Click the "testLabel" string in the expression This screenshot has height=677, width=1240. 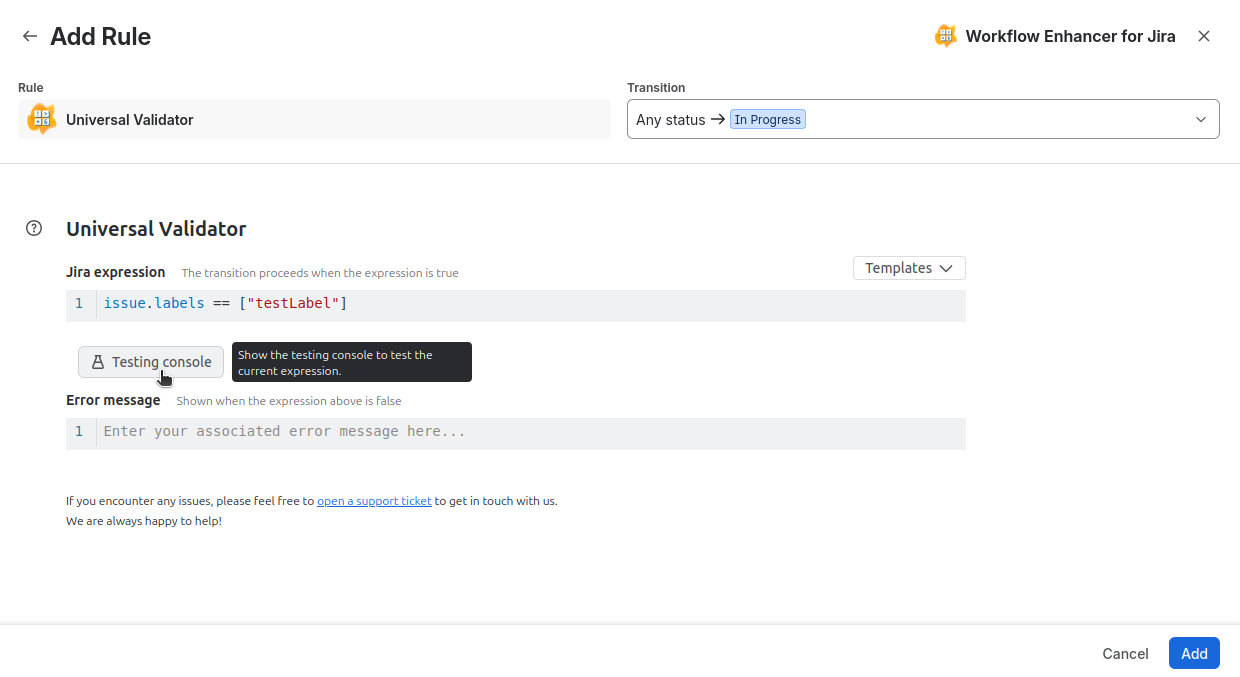293,303
